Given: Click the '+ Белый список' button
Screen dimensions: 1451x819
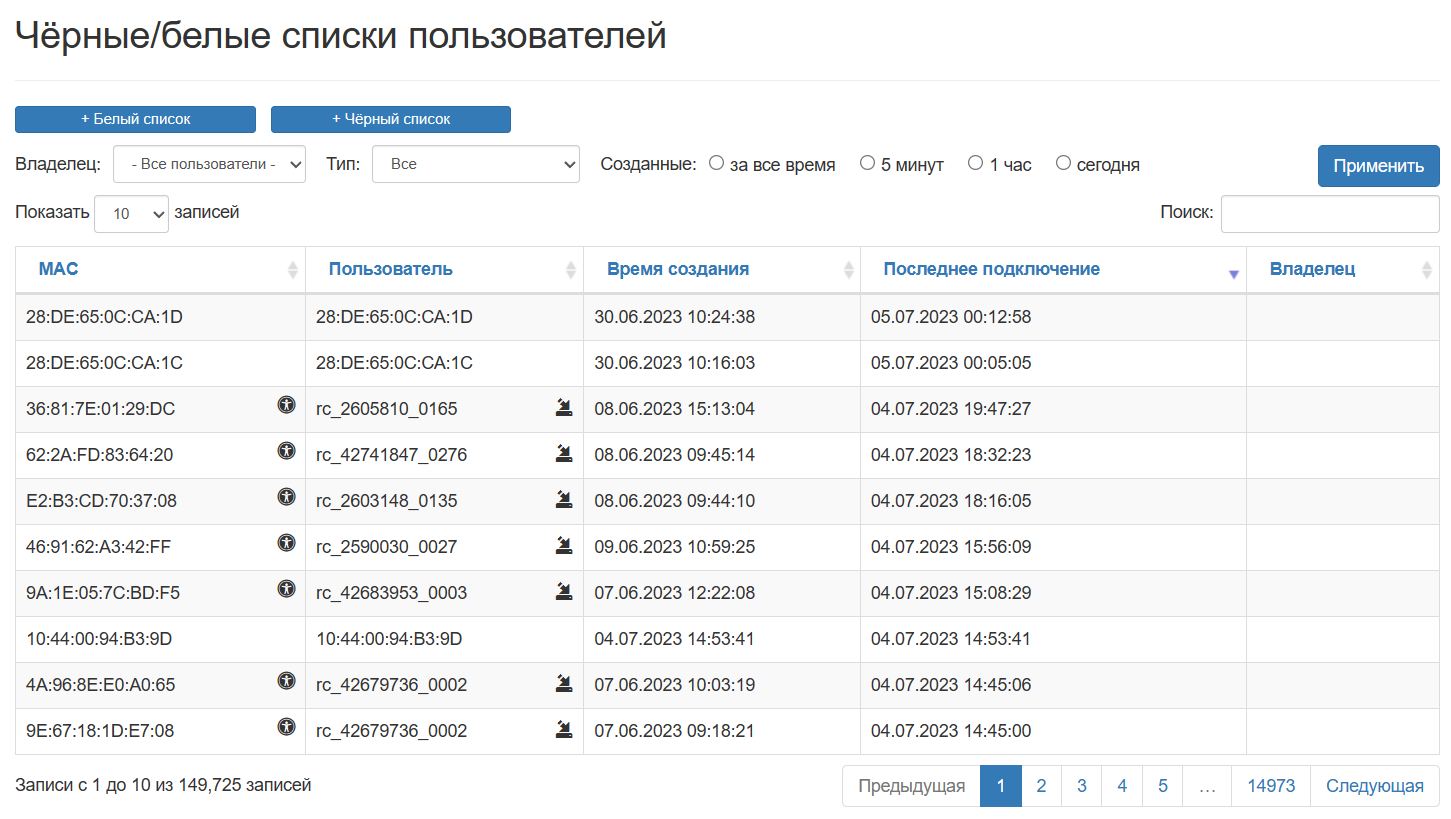Looking at the screenshot, I should pyautogui.click(x=135, y=119).
